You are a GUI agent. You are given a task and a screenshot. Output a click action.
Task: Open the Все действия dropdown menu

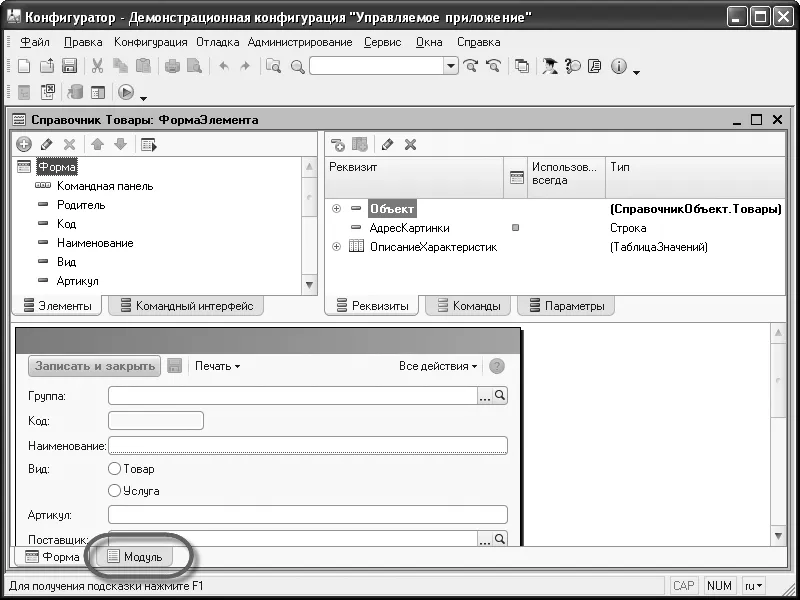[x=438, y=366]
